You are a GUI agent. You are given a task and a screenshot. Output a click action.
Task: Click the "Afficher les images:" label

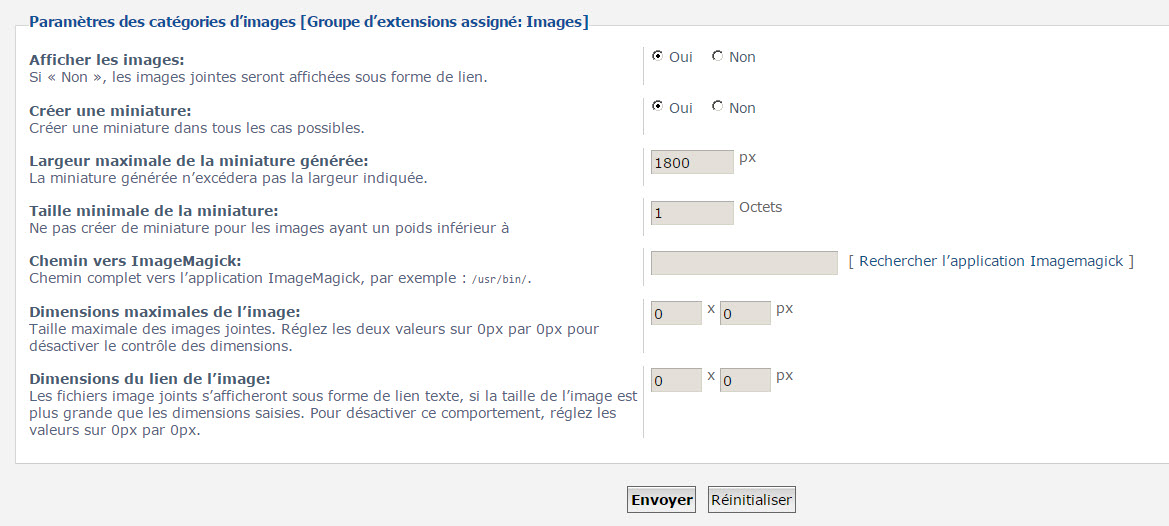point(107,60)
